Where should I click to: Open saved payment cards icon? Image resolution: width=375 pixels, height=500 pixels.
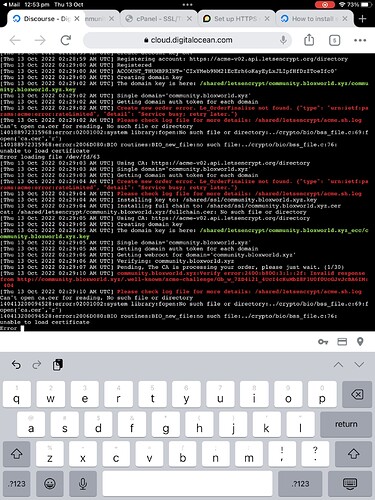[342, 342]
